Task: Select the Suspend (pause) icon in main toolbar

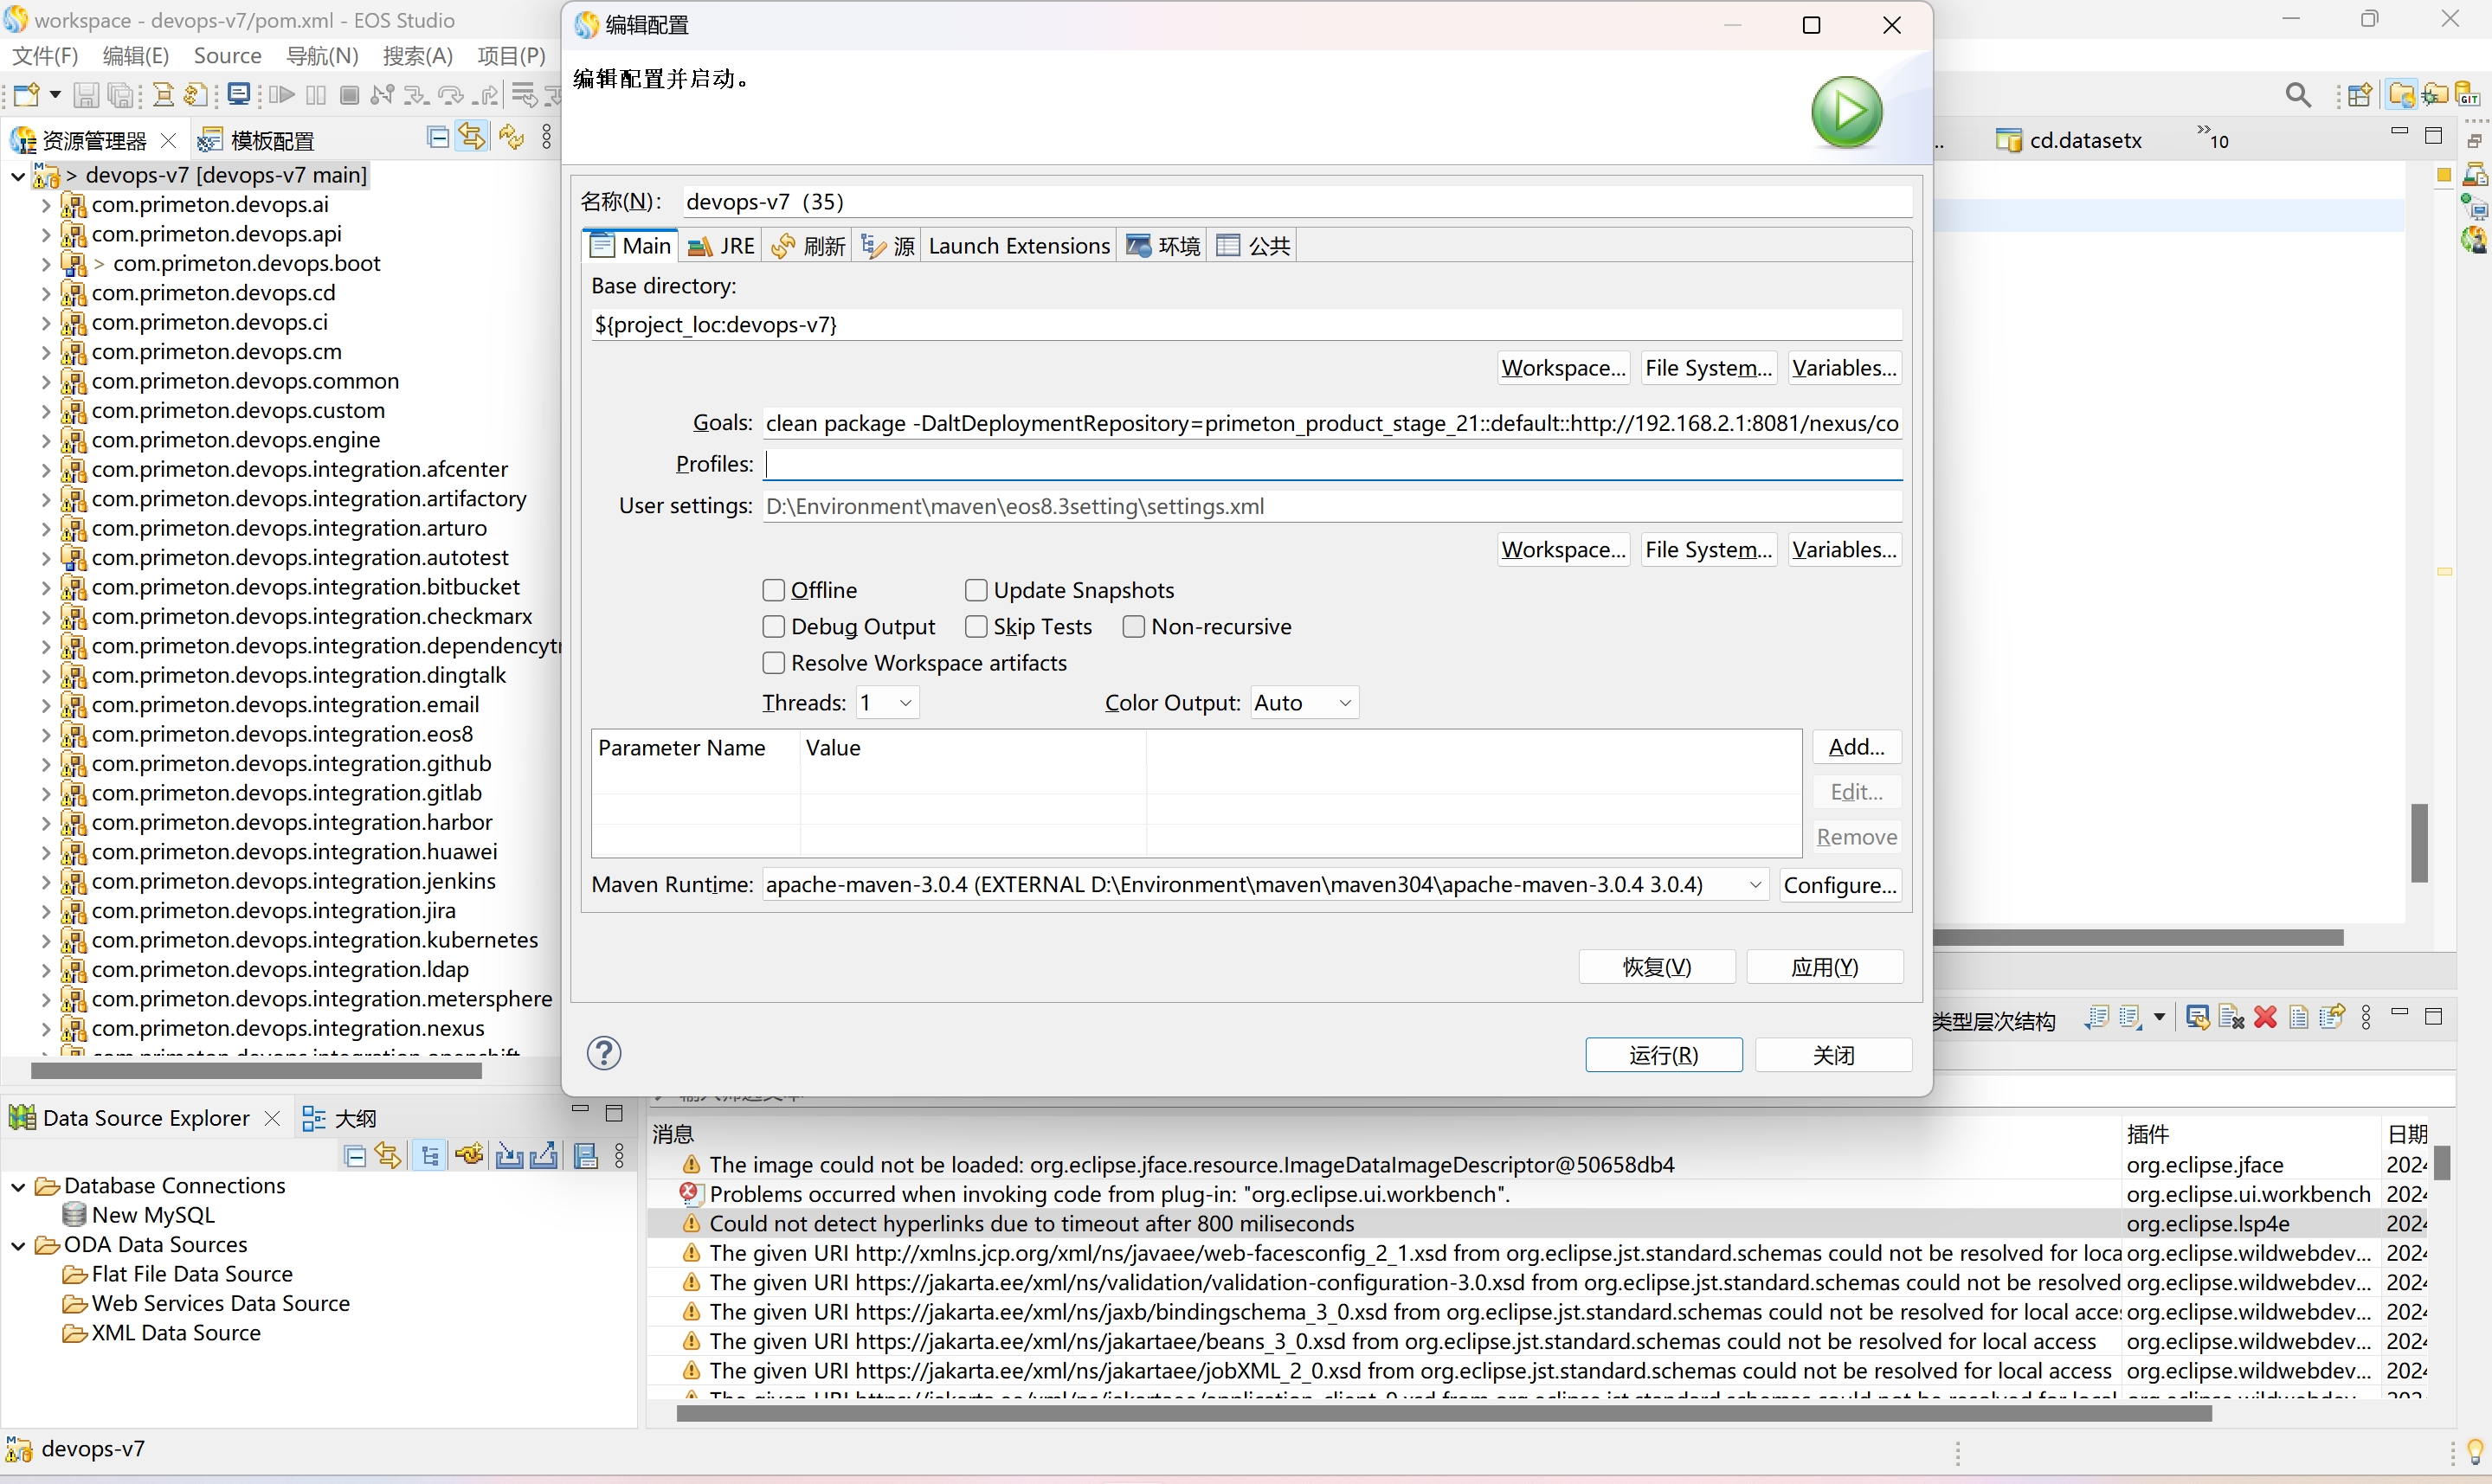Action: click(315, 94)
